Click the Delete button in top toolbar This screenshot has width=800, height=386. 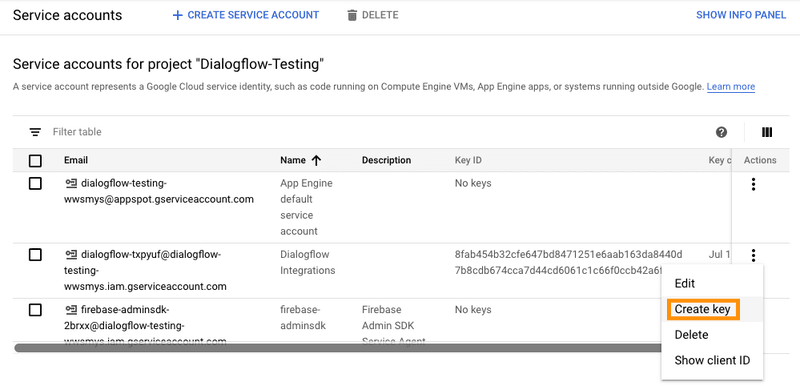click(x=372, y=15)
